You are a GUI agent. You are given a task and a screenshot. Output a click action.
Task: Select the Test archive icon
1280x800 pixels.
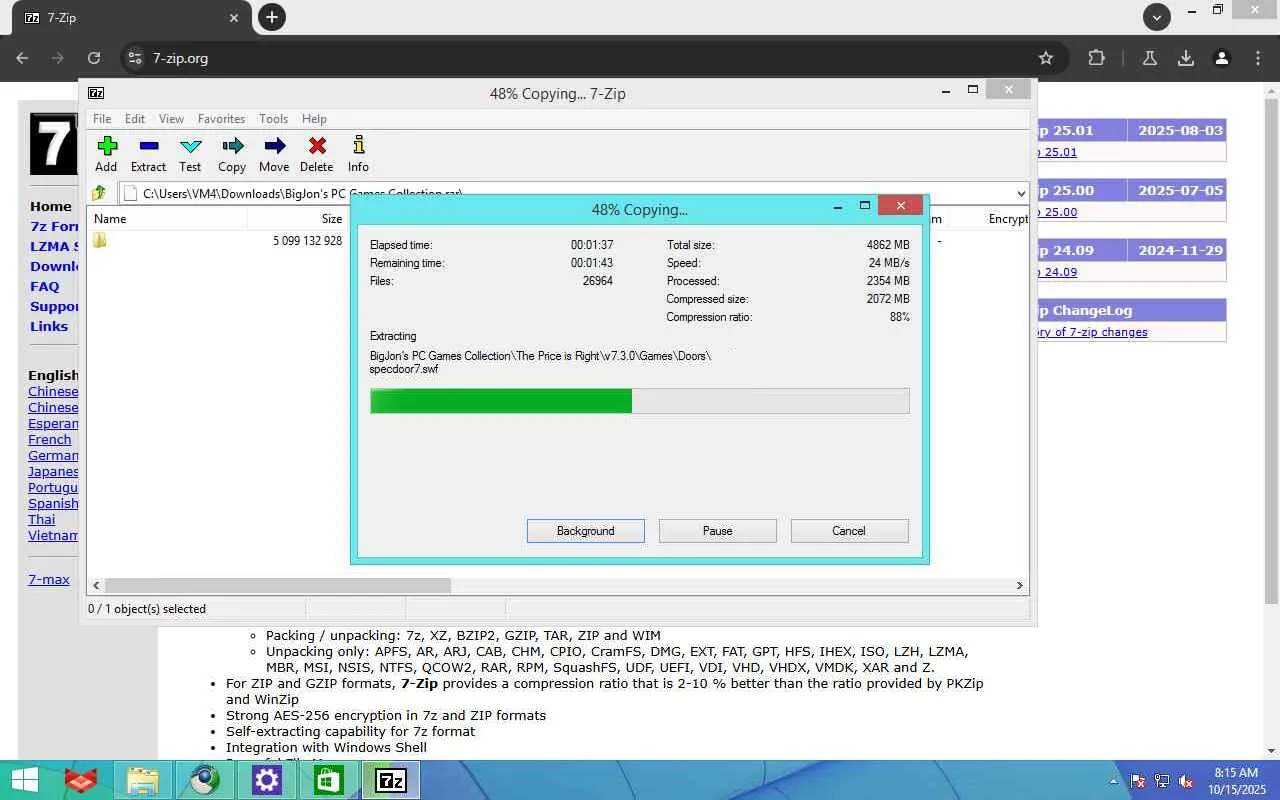click(x=190, y=146)
